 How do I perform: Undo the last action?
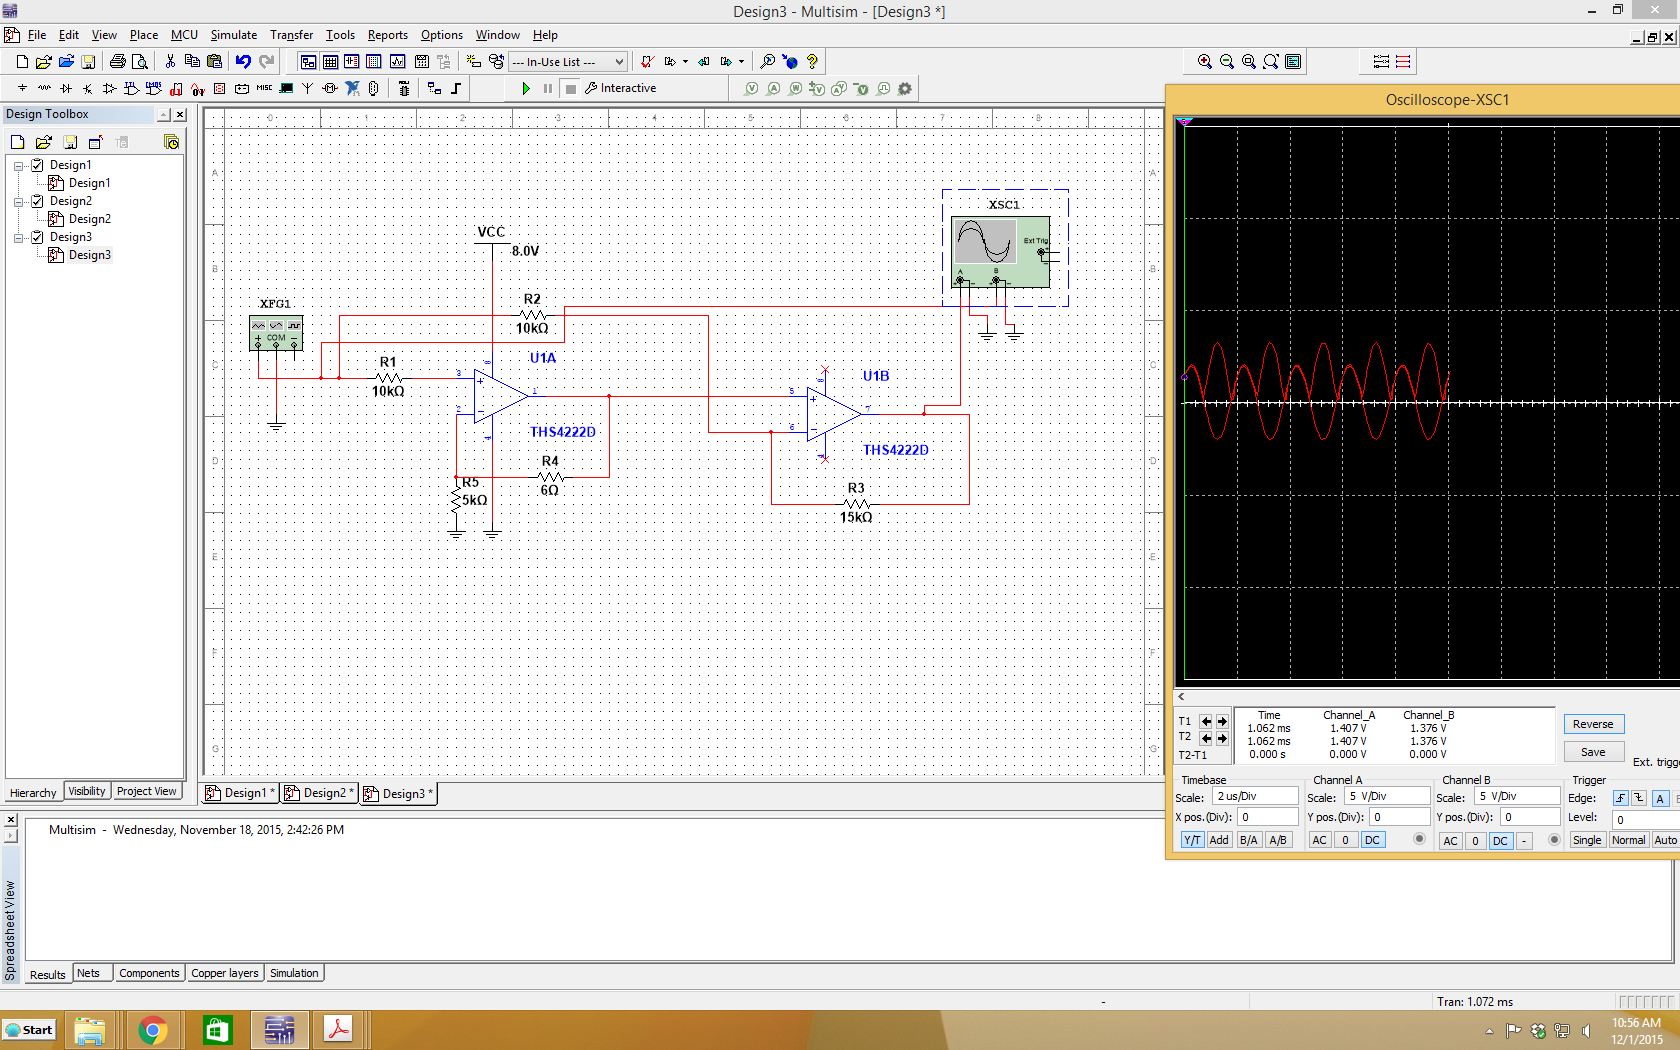[243, 62]
